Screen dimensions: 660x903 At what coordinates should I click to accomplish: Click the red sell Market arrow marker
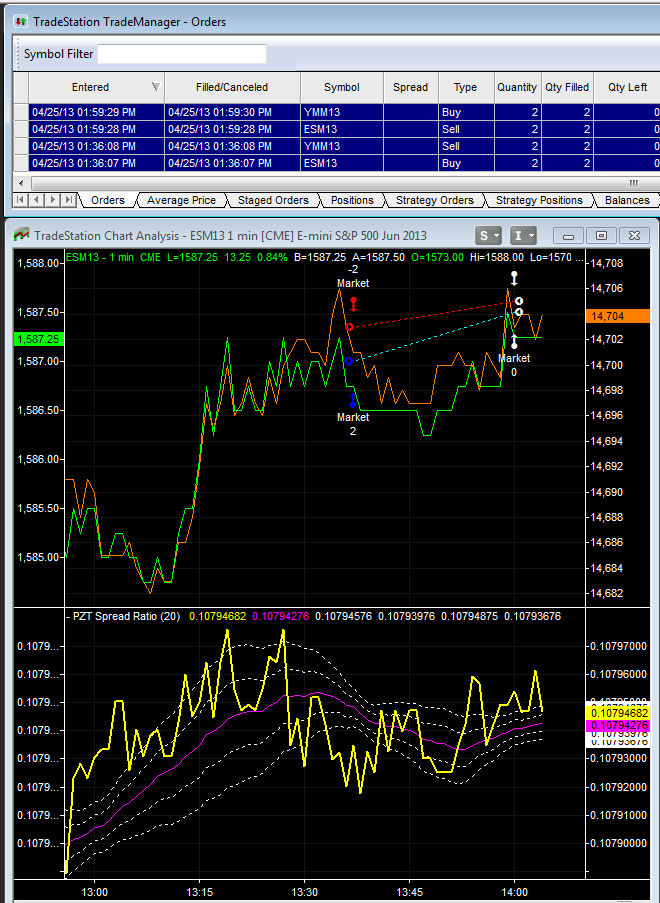pyautogui.click(x=353, y=304)
